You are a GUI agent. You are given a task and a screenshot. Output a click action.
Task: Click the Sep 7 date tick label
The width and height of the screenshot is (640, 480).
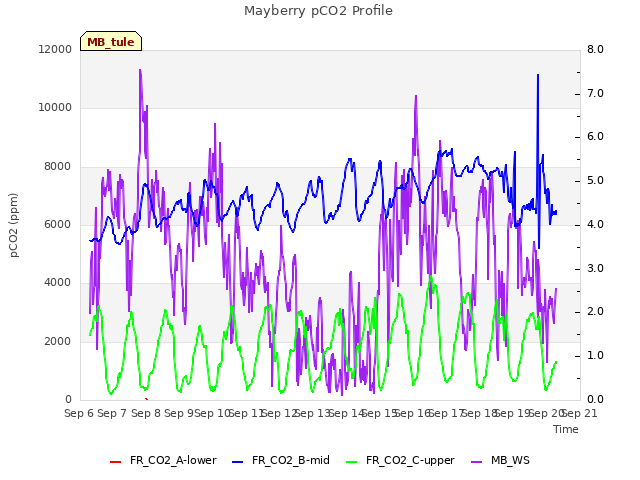point(112,413)
